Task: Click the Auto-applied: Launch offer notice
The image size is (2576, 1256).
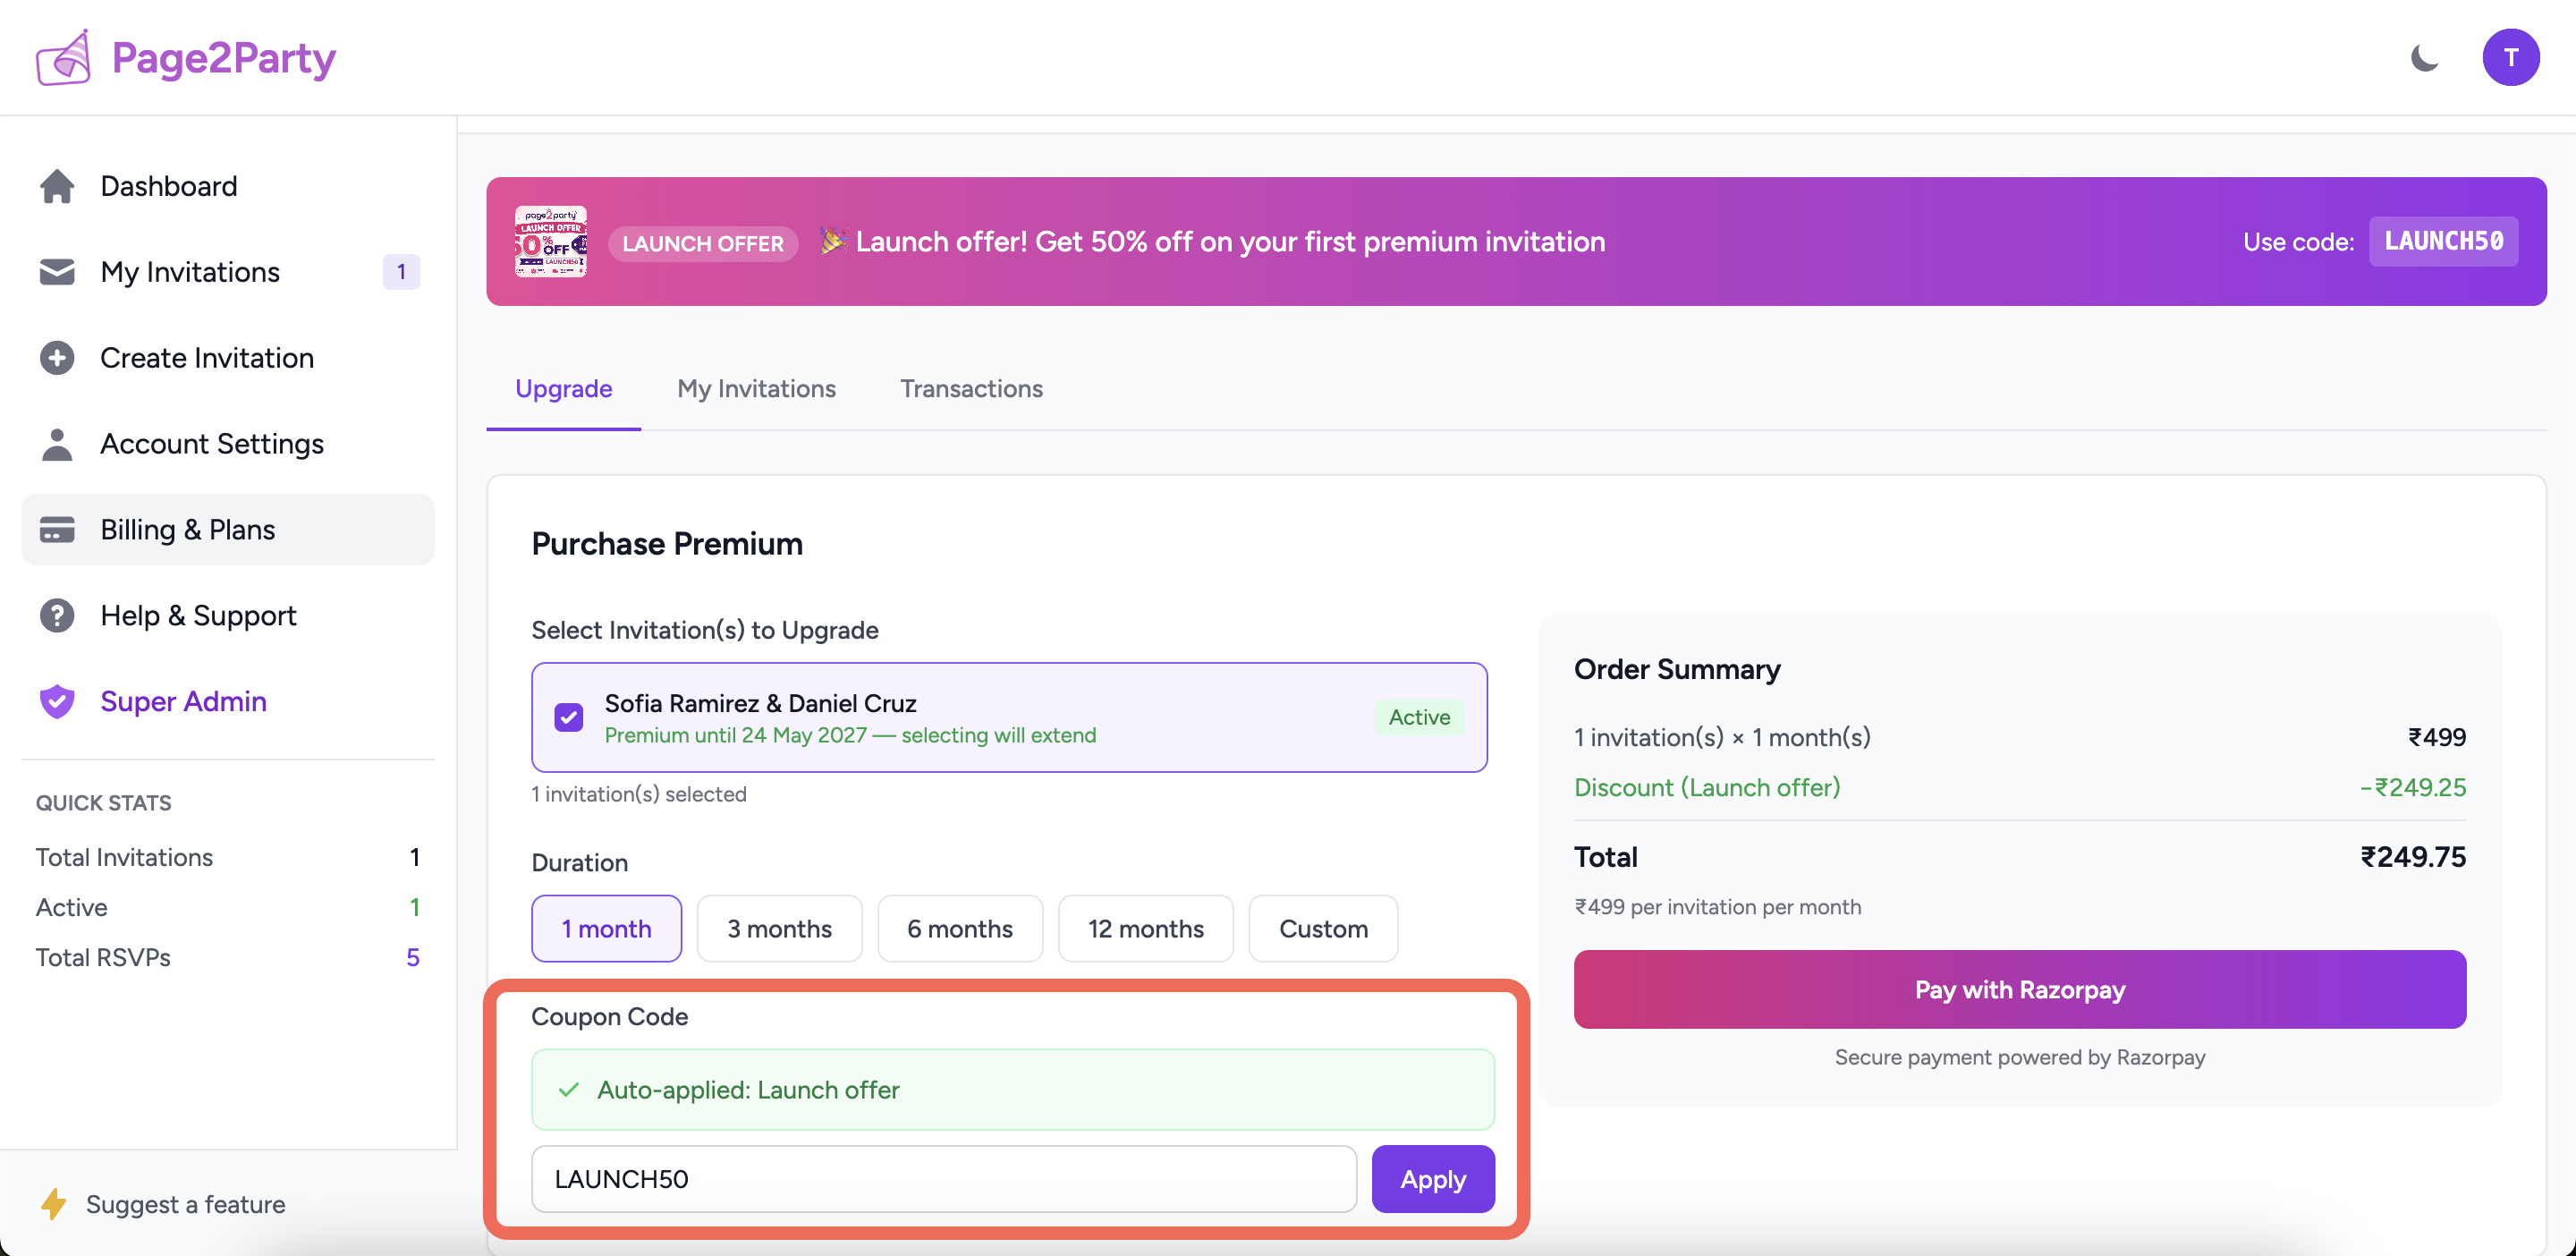Action: pos(1013,1090)
